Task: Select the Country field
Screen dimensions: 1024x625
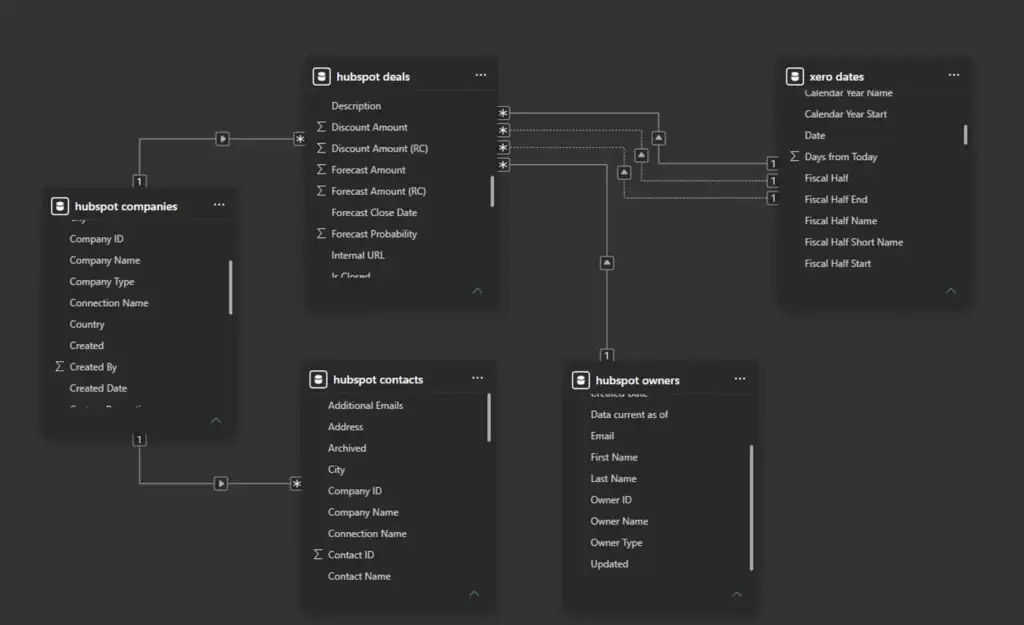Action: click(87, 324)
